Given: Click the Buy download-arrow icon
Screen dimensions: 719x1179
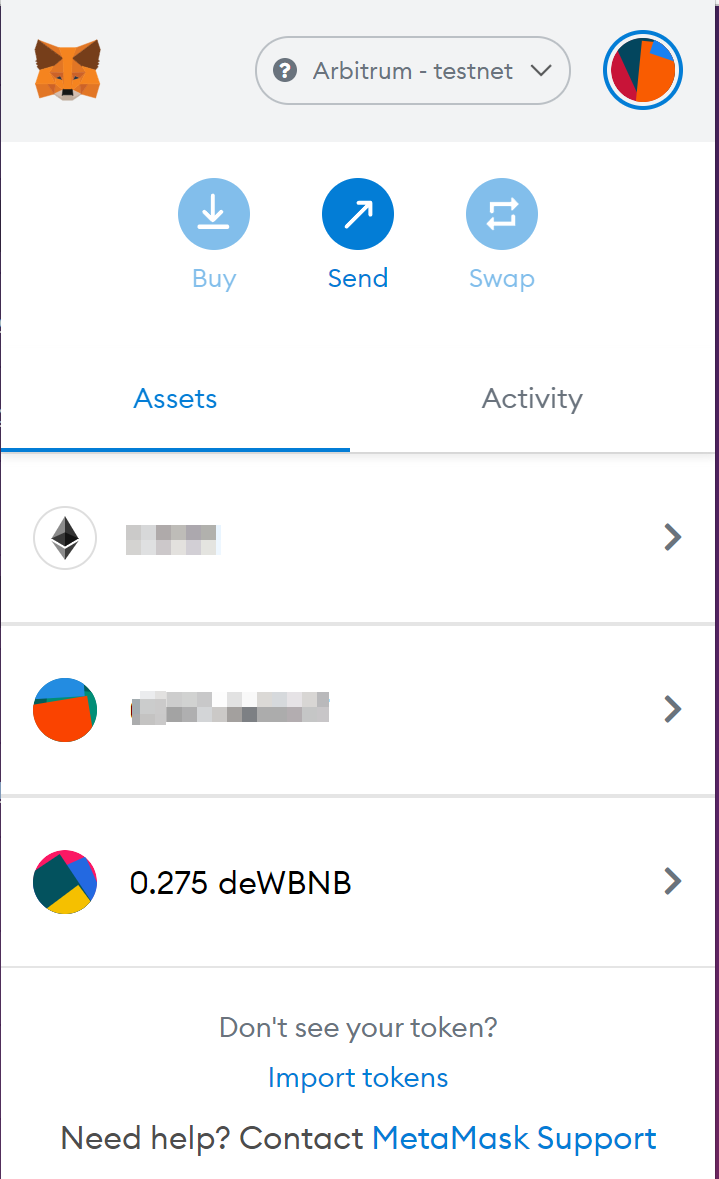Looking at the screenshot, I should coord(213,213).
